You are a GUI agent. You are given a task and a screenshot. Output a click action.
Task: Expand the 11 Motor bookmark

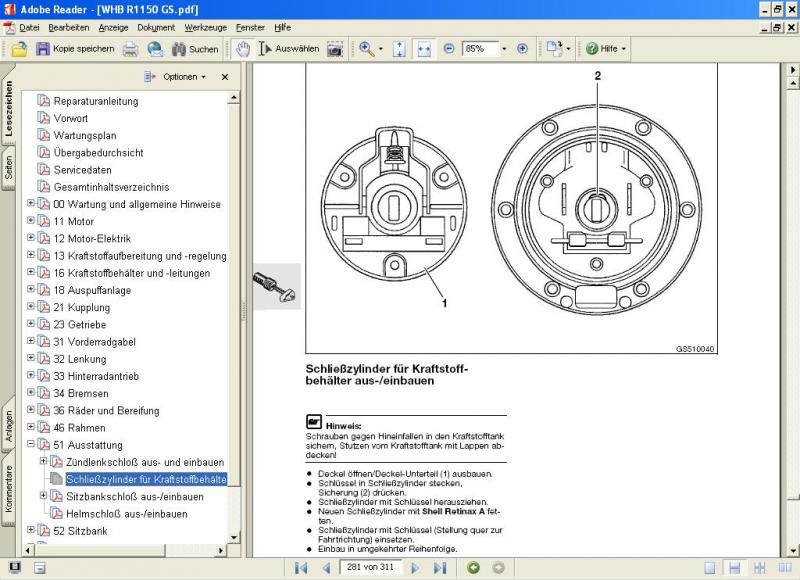pyautogui.click(x=31, y=221)
